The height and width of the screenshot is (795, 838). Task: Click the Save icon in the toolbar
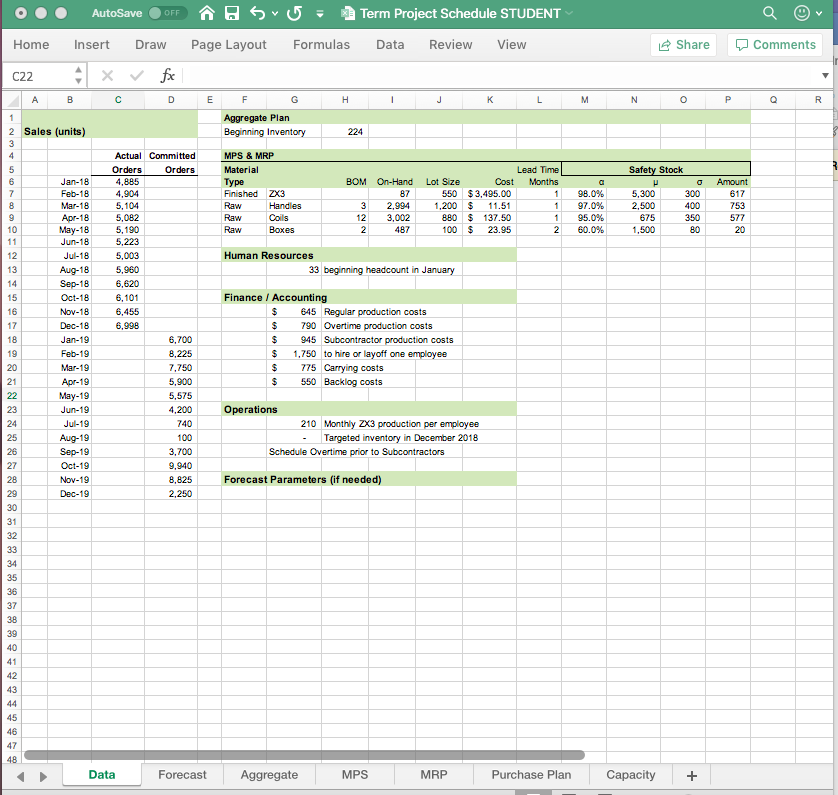[232, 13]
